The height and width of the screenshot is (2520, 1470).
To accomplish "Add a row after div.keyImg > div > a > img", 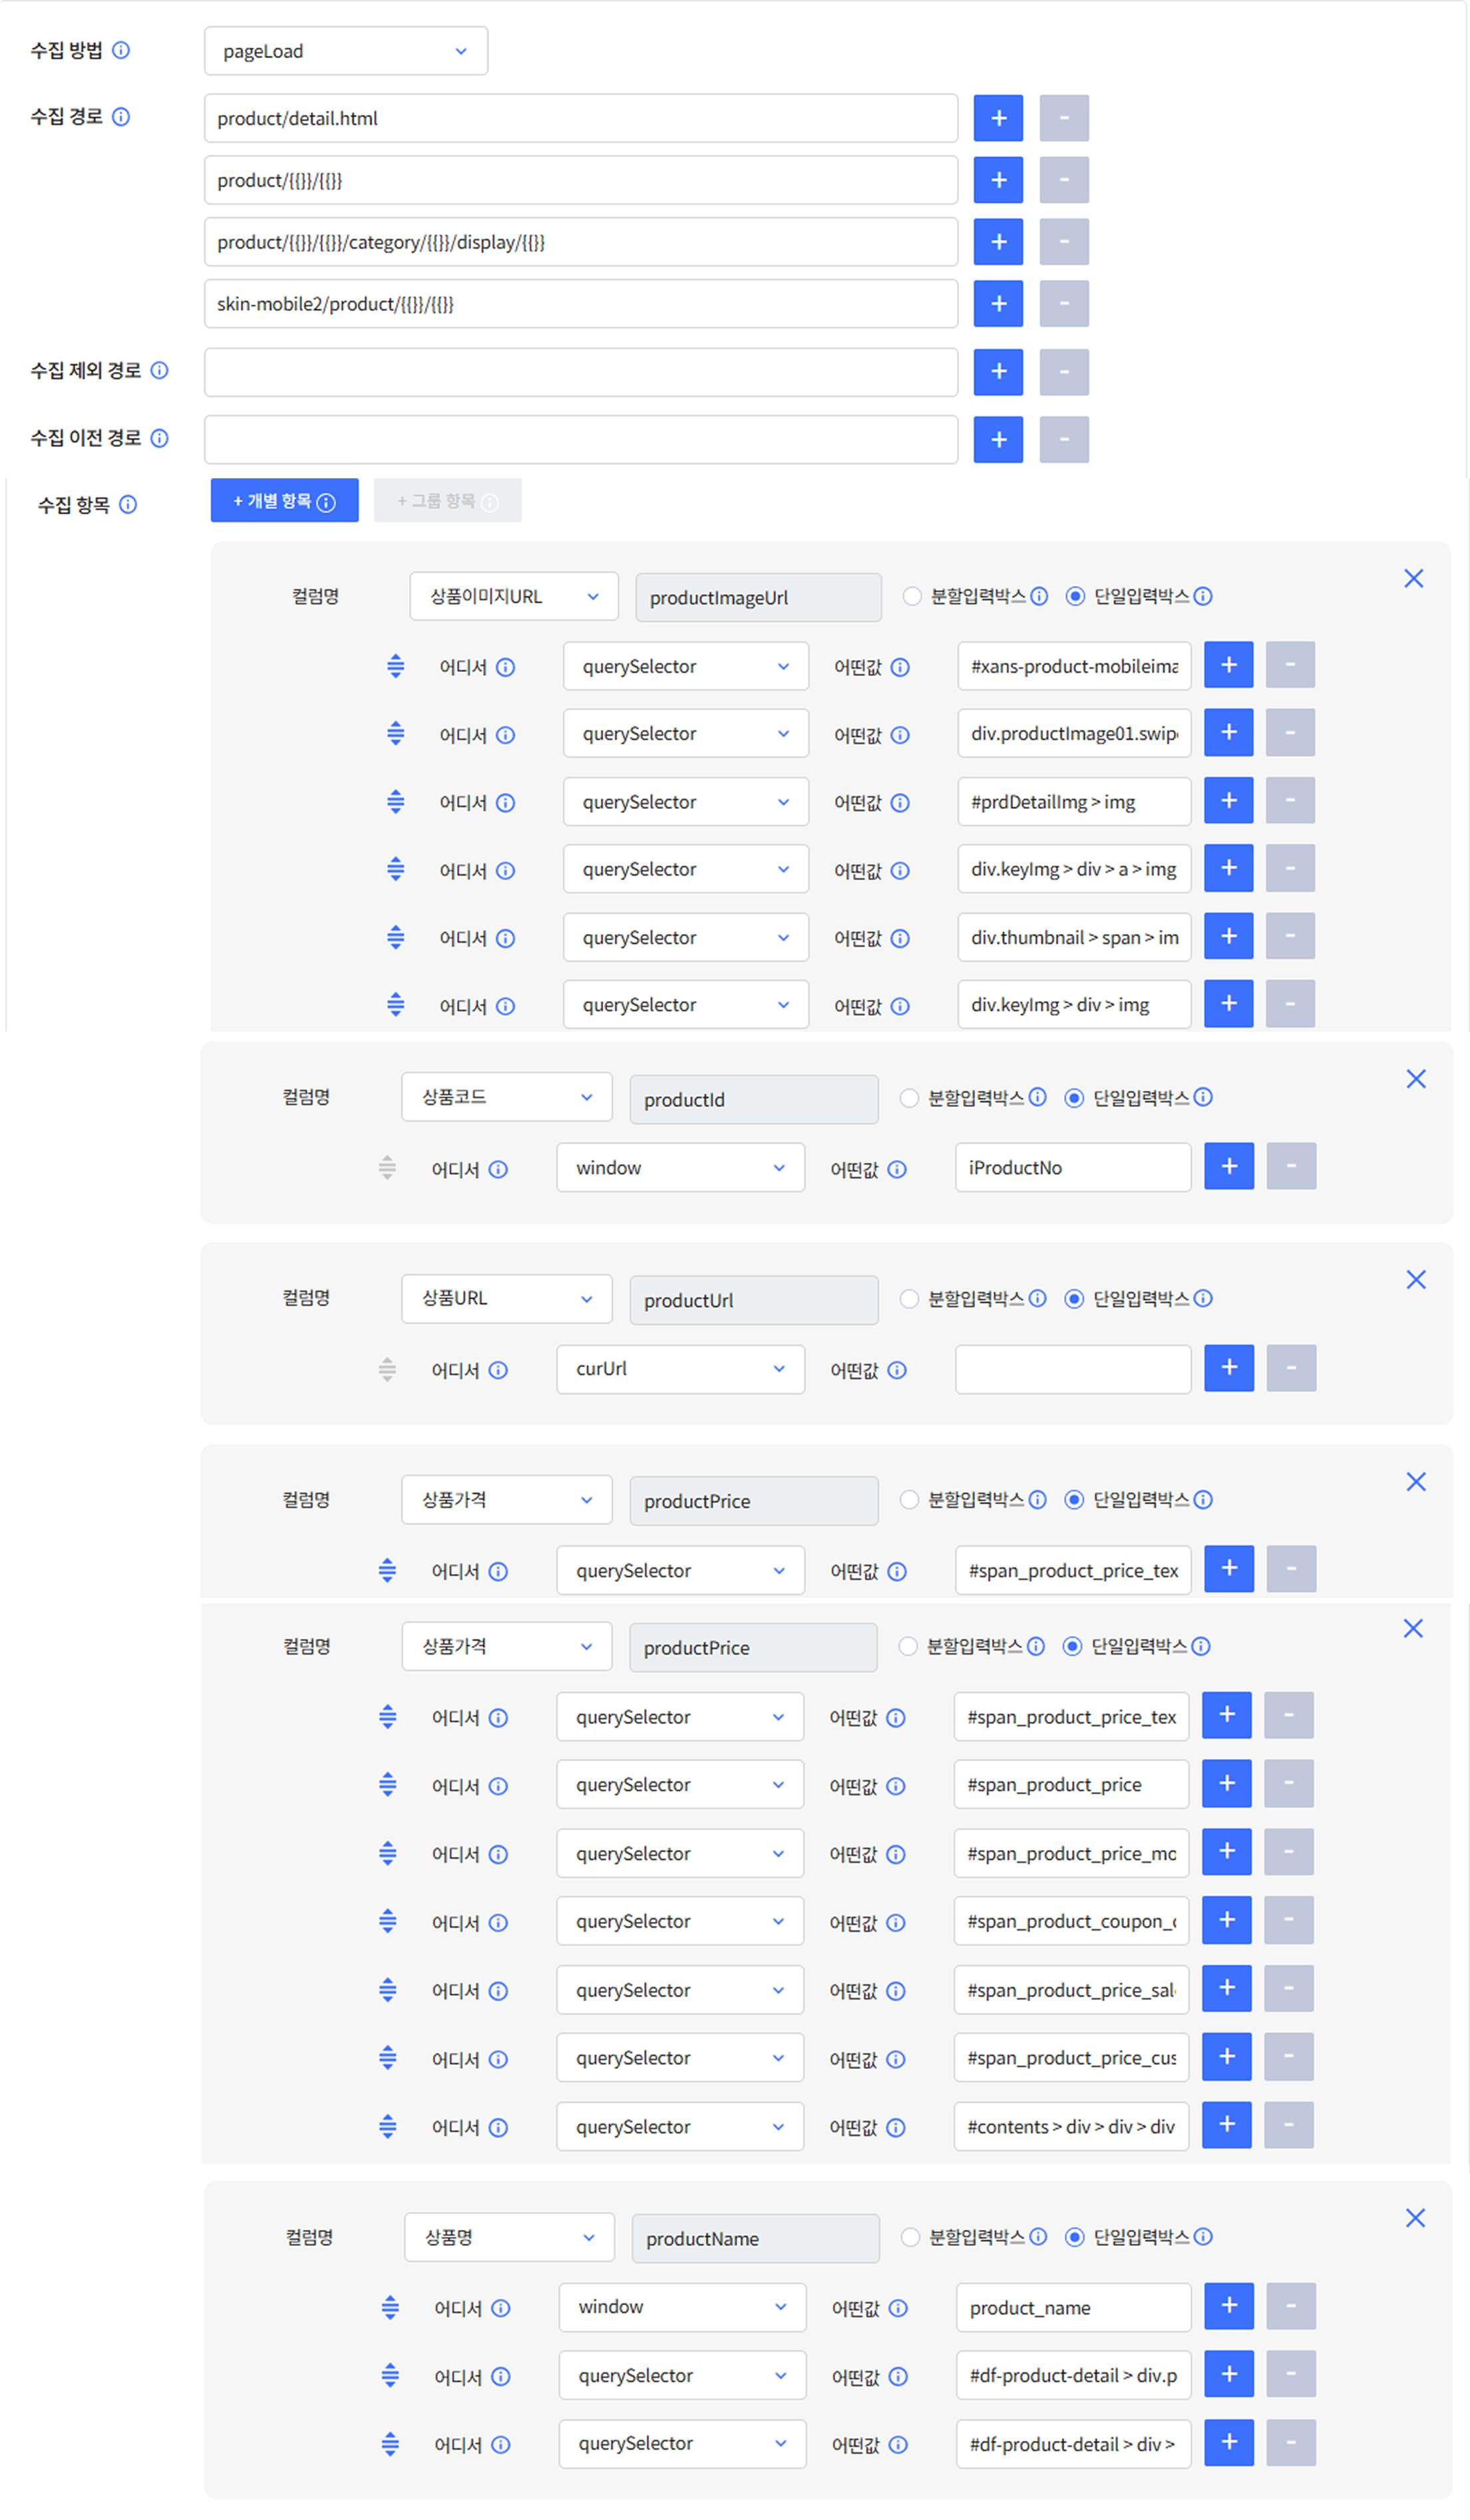I will [1229, 868].
